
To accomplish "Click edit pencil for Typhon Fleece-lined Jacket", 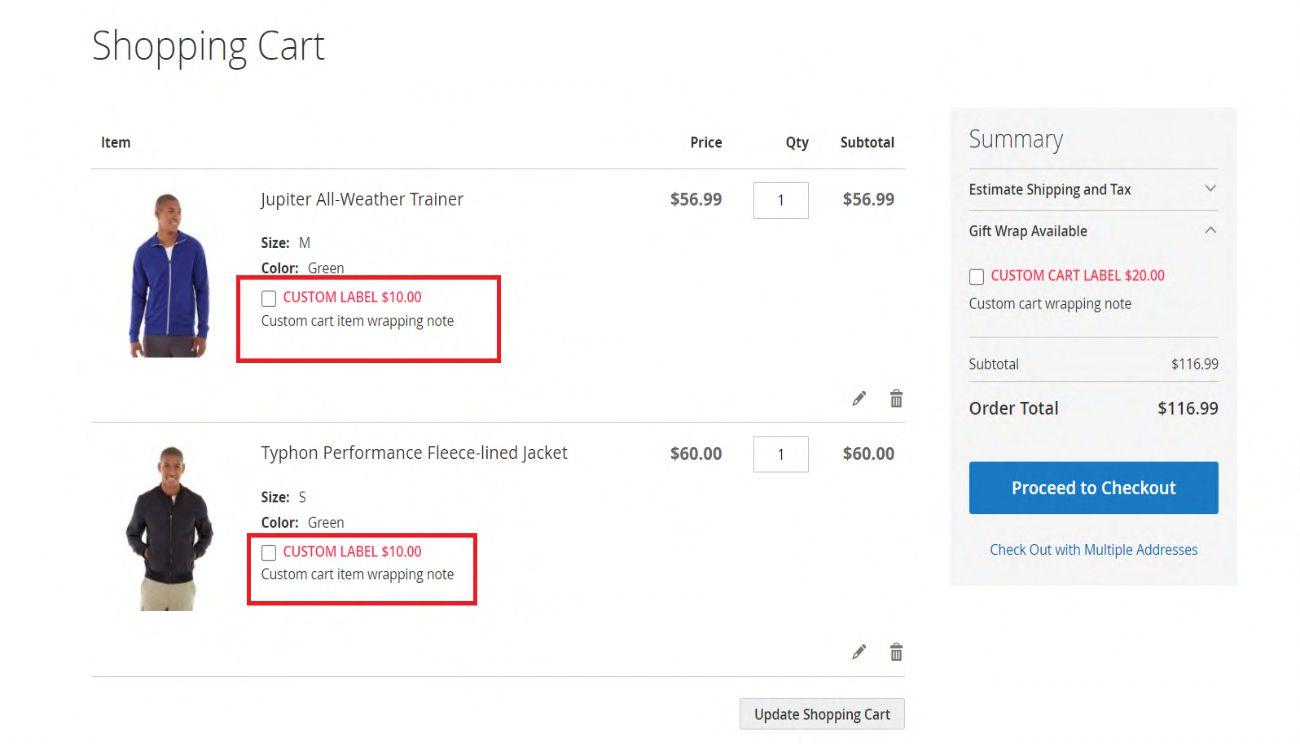I will [859, 652].
